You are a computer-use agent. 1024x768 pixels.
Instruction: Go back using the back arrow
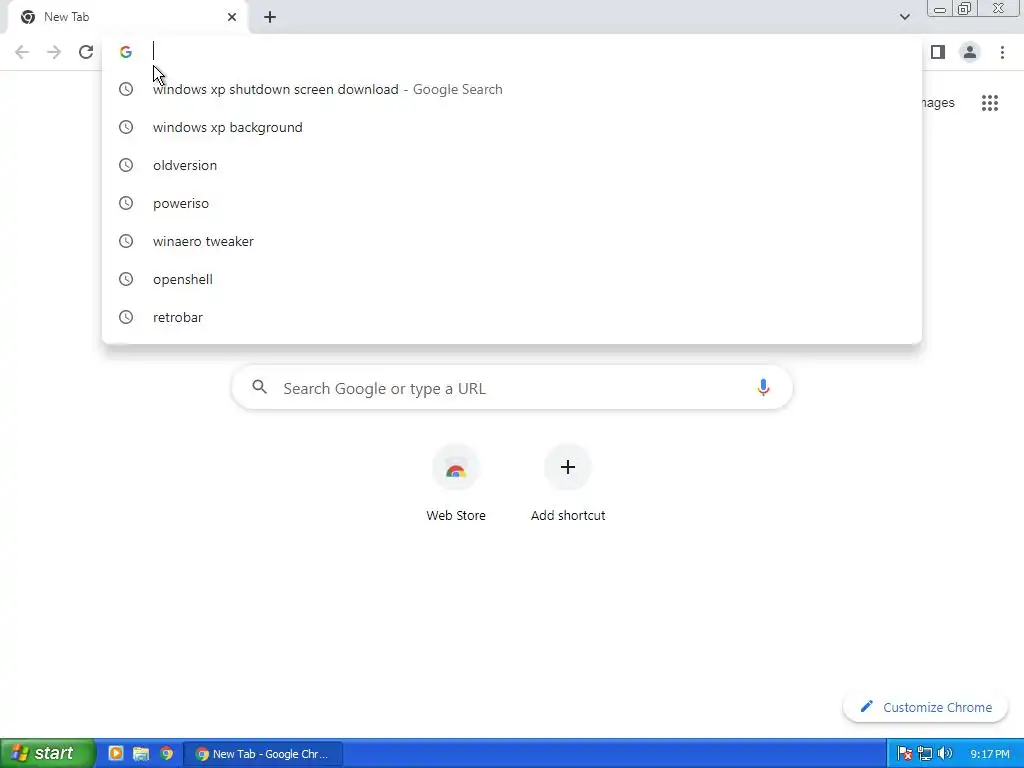pyautogui.click(x=22, y=52)
